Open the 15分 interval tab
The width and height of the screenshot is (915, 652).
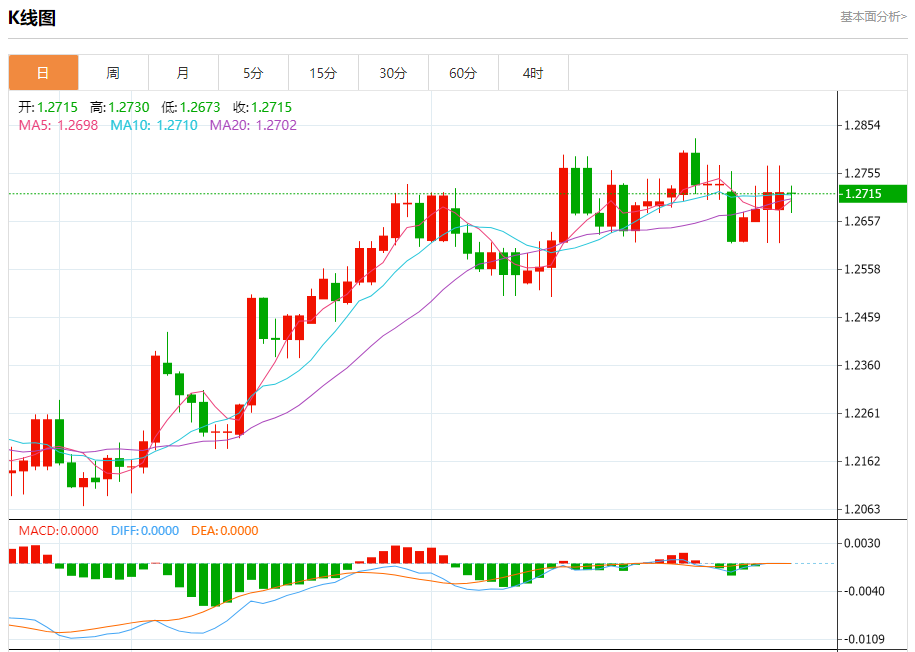(x=323, y=73)
